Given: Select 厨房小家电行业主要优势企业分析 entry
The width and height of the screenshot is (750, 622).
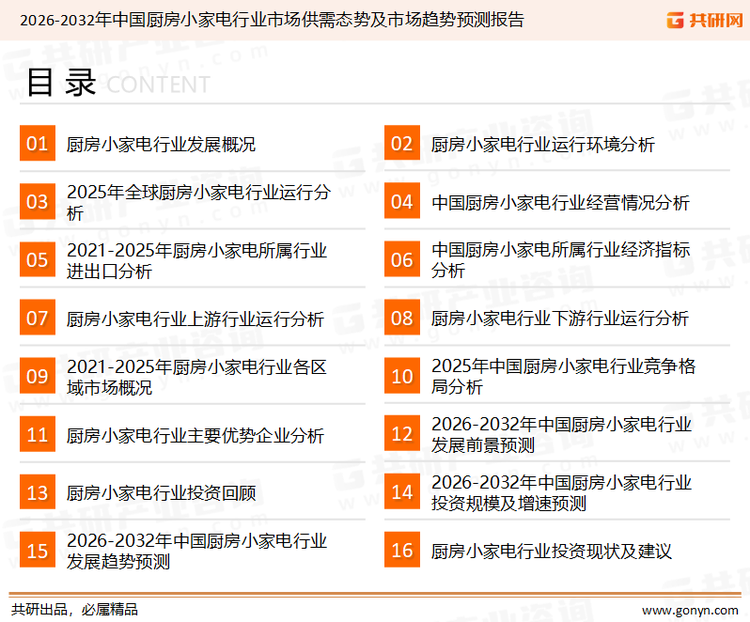Looking at the screenshot, I should click(x=195, y=435).
